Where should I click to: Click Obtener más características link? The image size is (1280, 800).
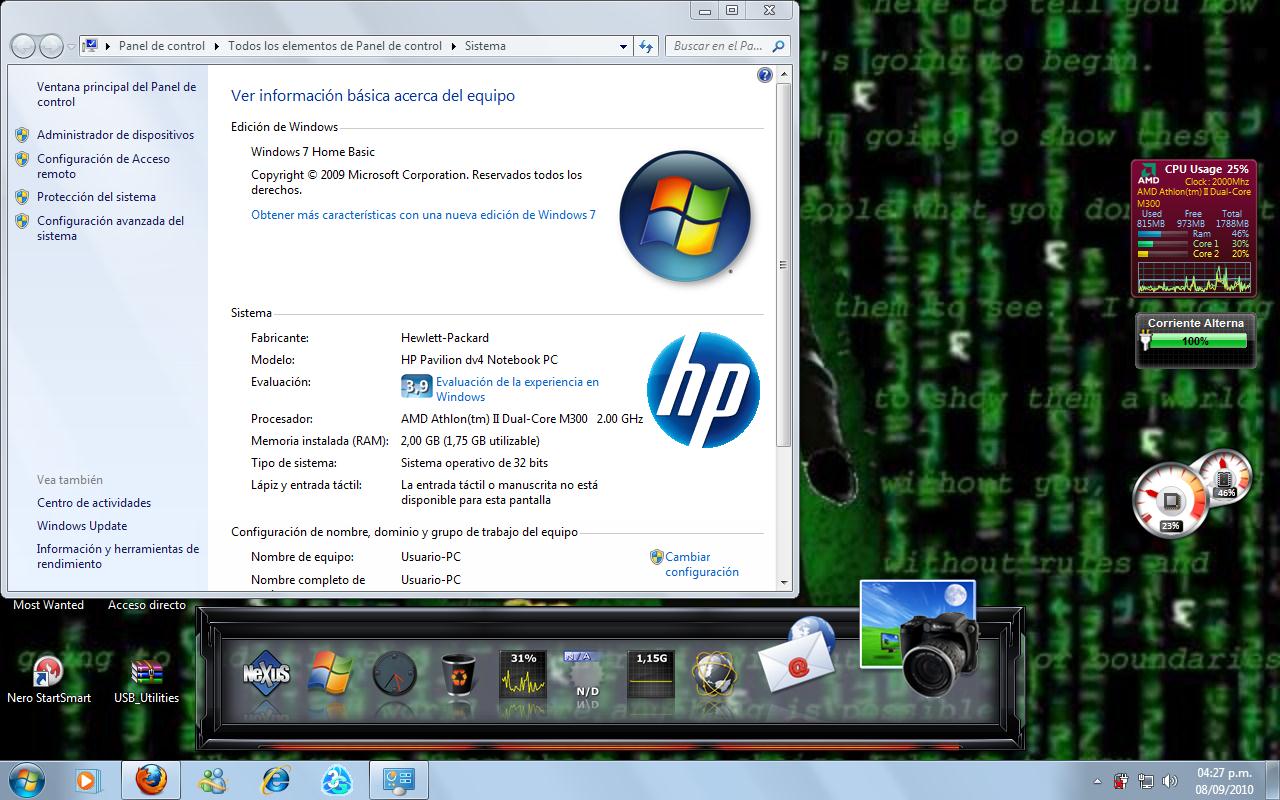click(423, 215)
